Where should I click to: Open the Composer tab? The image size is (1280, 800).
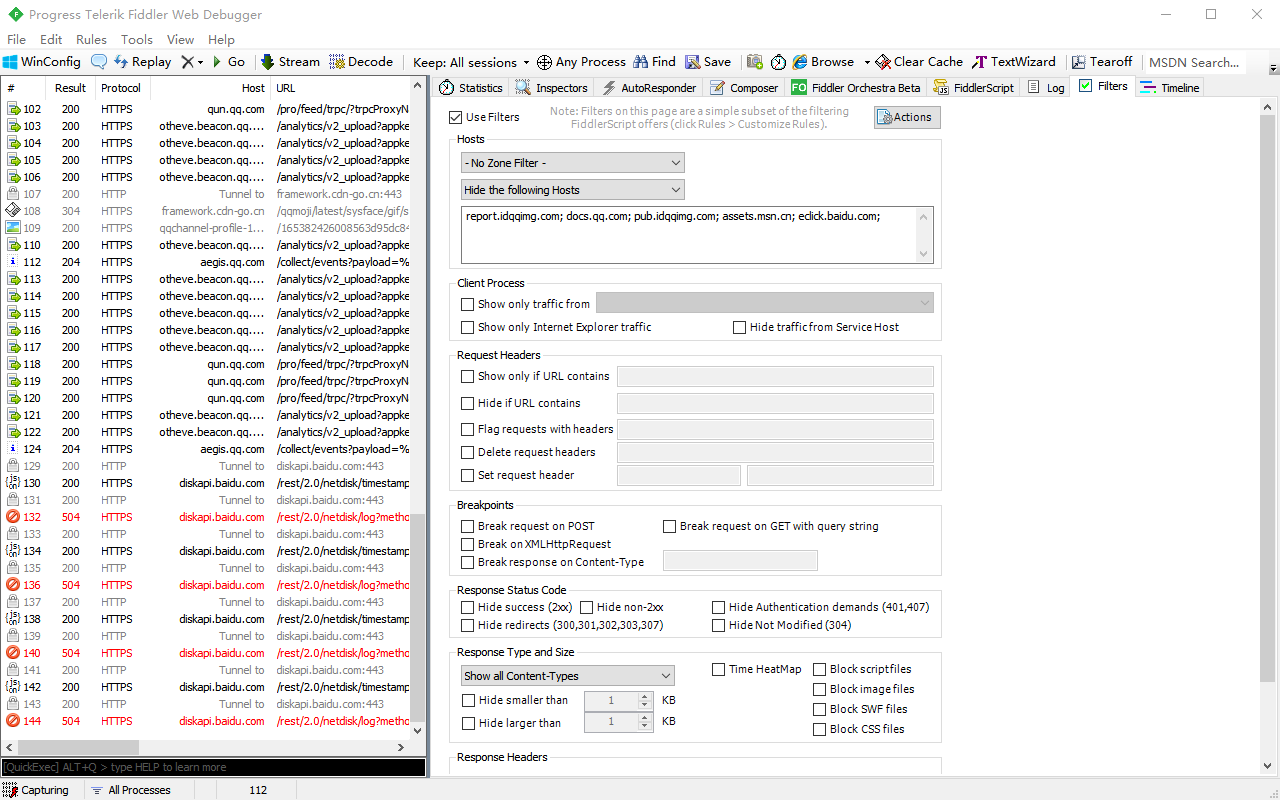coord(744,88)
